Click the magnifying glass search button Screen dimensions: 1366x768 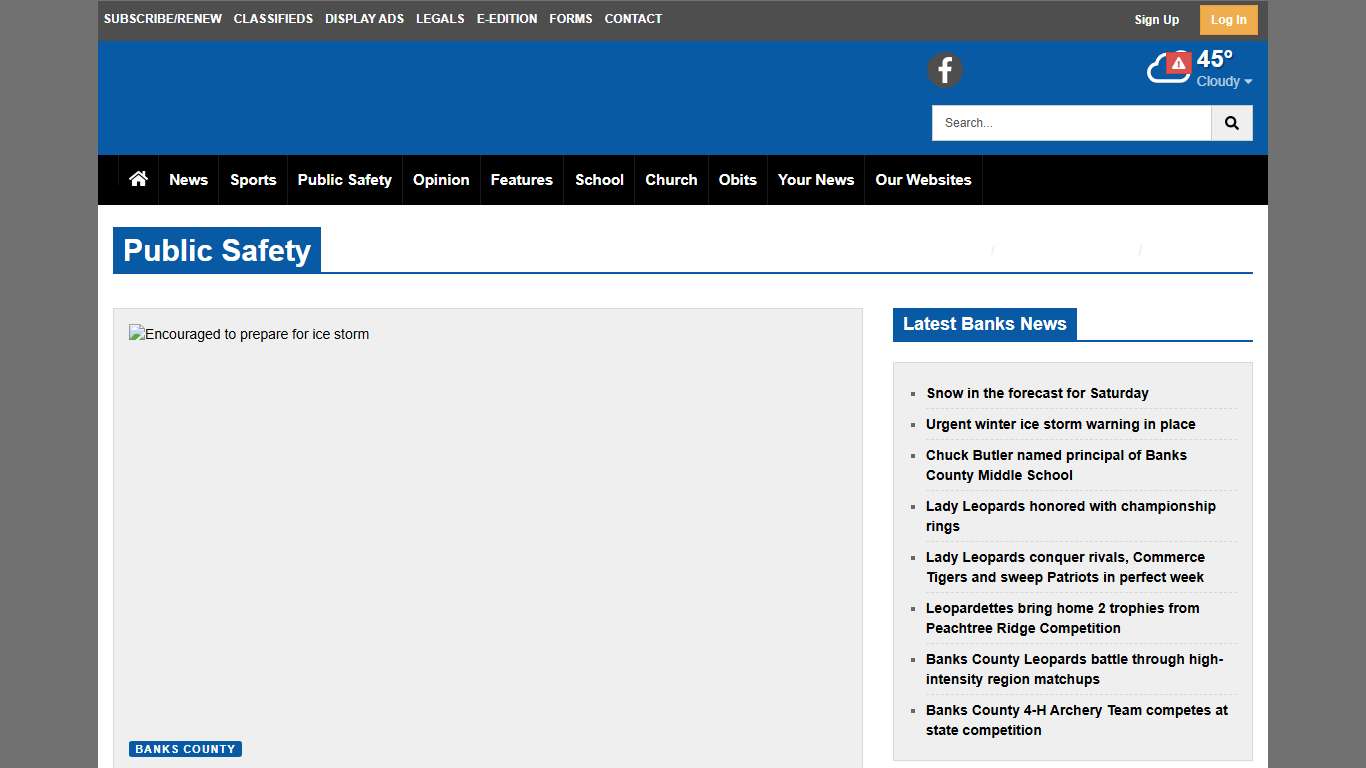click(x=1231, y=123)
